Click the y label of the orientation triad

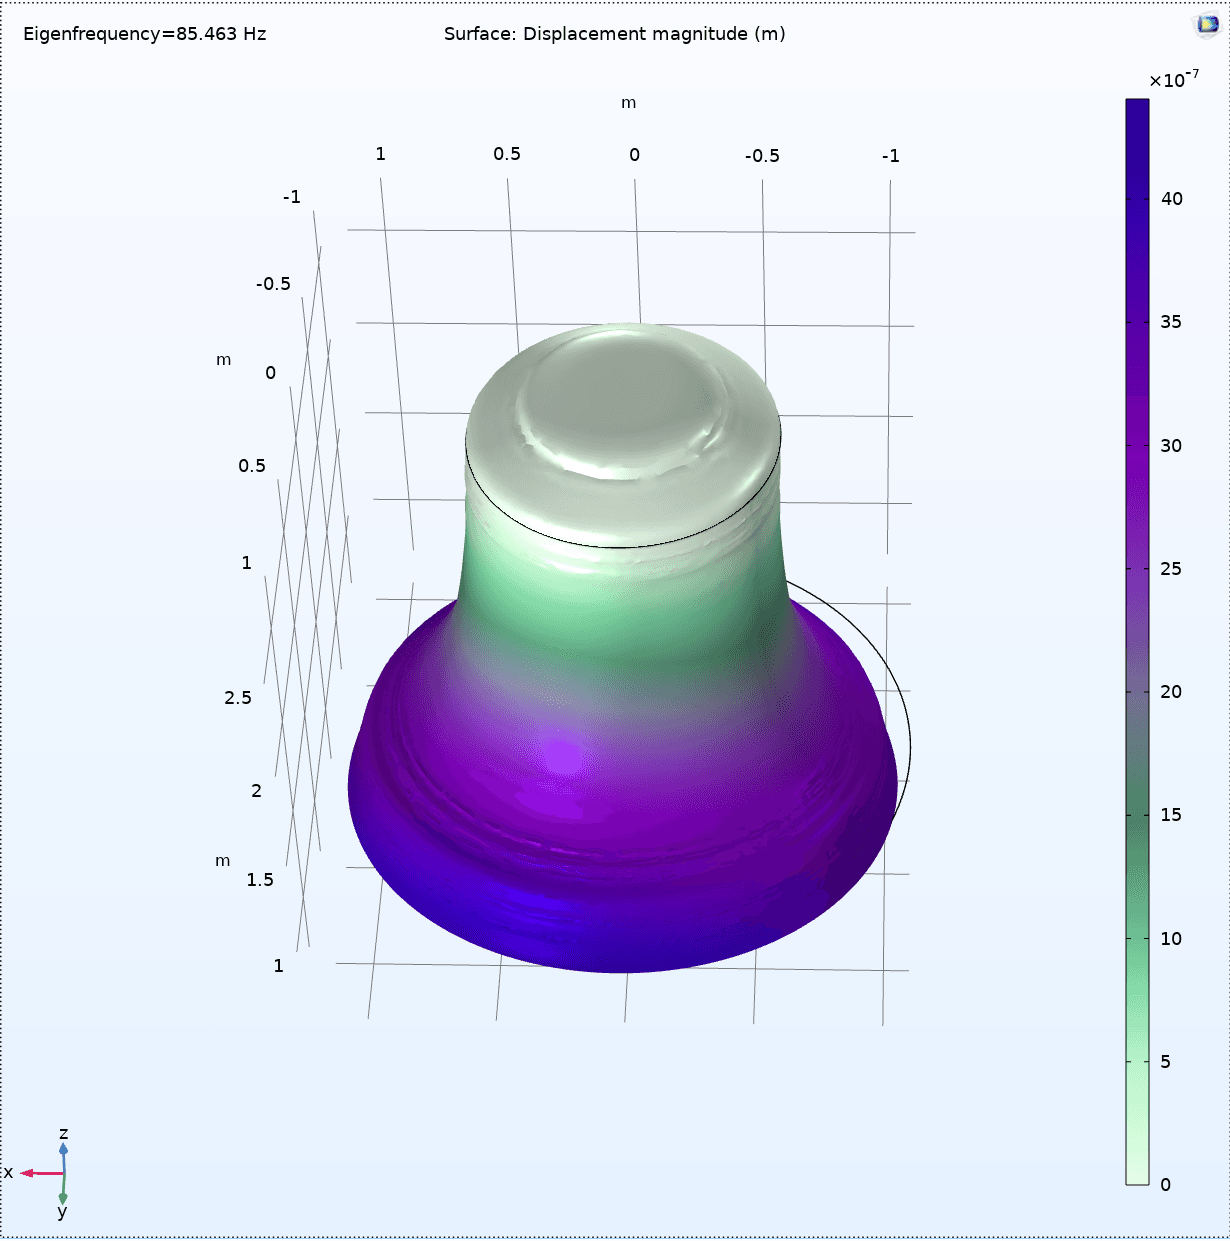click(60, 1211)
